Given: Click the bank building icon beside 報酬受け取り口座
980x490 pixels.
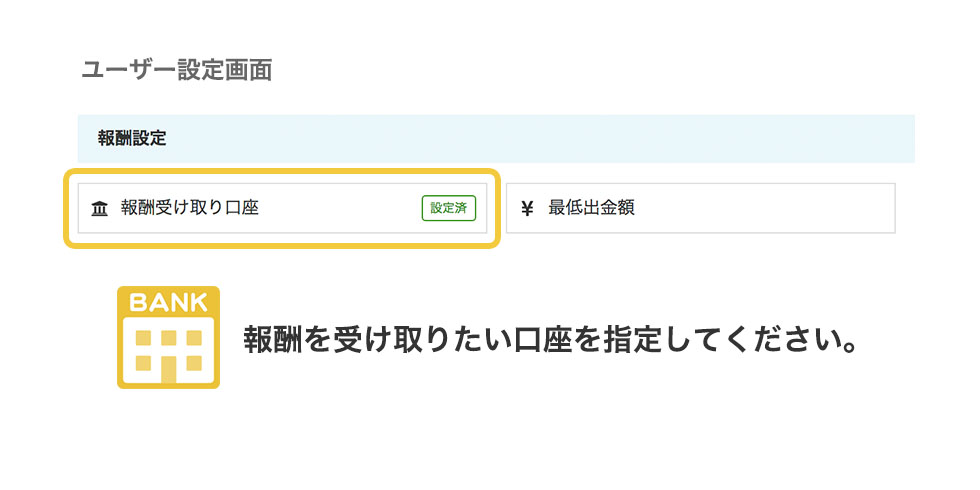Looking at the screenshot, I should 99,209.
